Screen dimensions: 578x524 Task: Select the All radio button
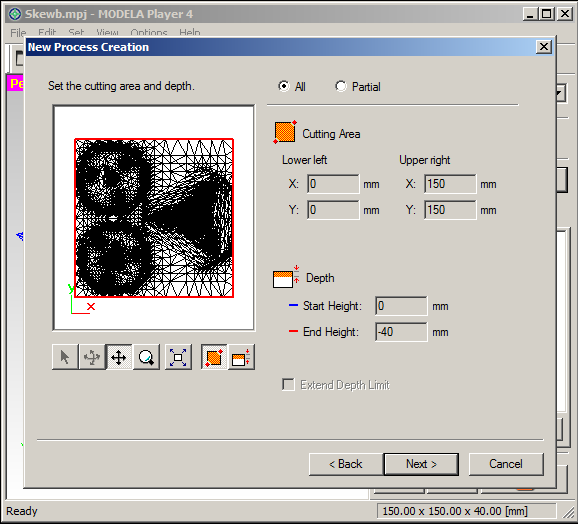tap(284, 86)
